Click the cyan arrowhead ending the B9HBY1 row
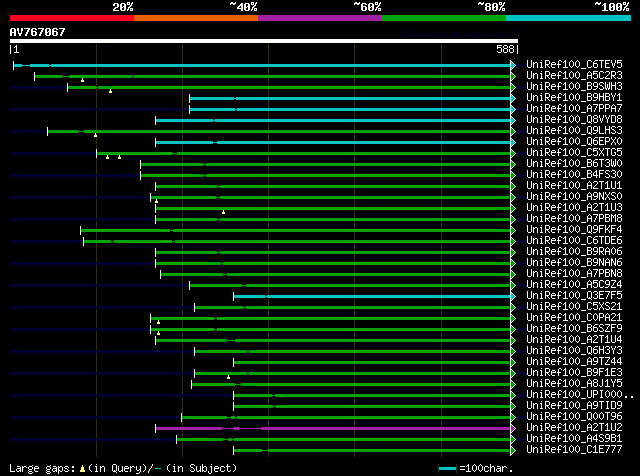This screenshot has width=640, height=476. [513, 98]
